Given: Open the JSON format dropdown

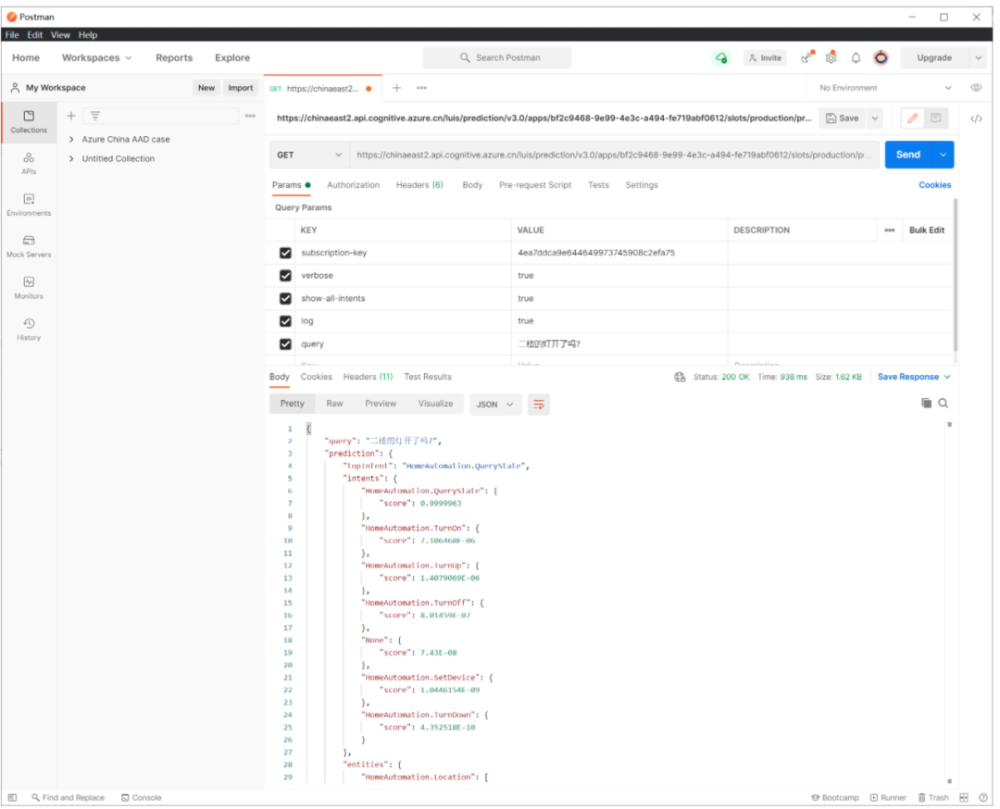Looking at the screenshot, I should [x=495, y=404].
